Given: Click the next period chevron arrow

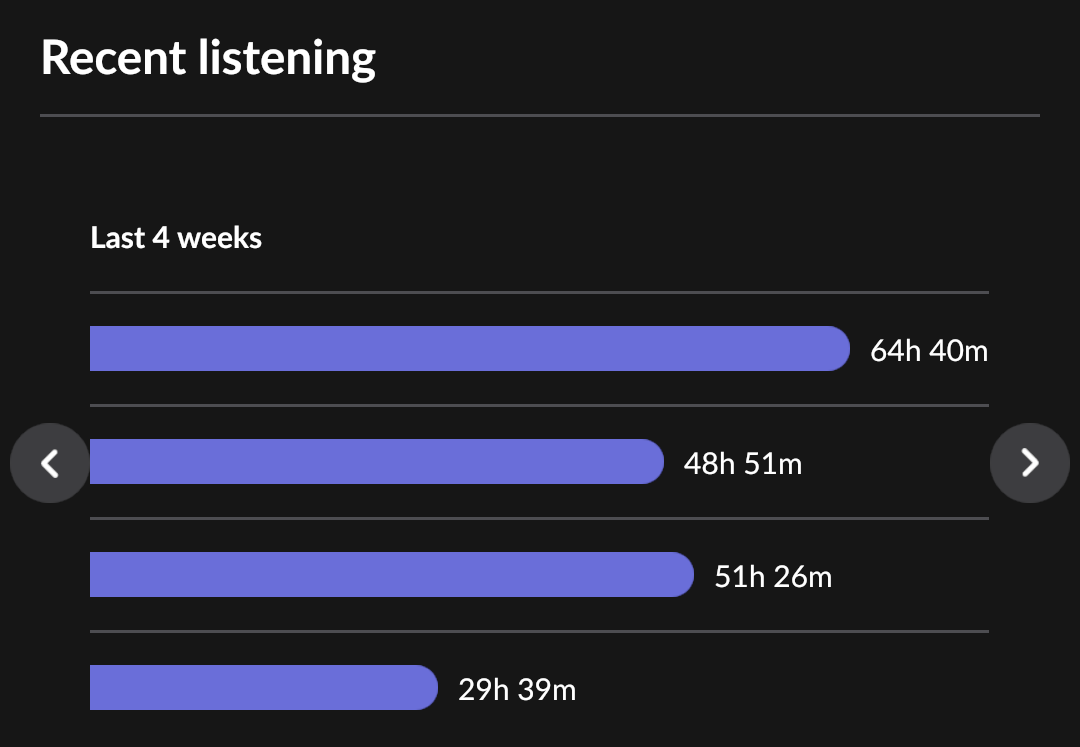Looking at the screenshot, I should [x=1029, y=463].
